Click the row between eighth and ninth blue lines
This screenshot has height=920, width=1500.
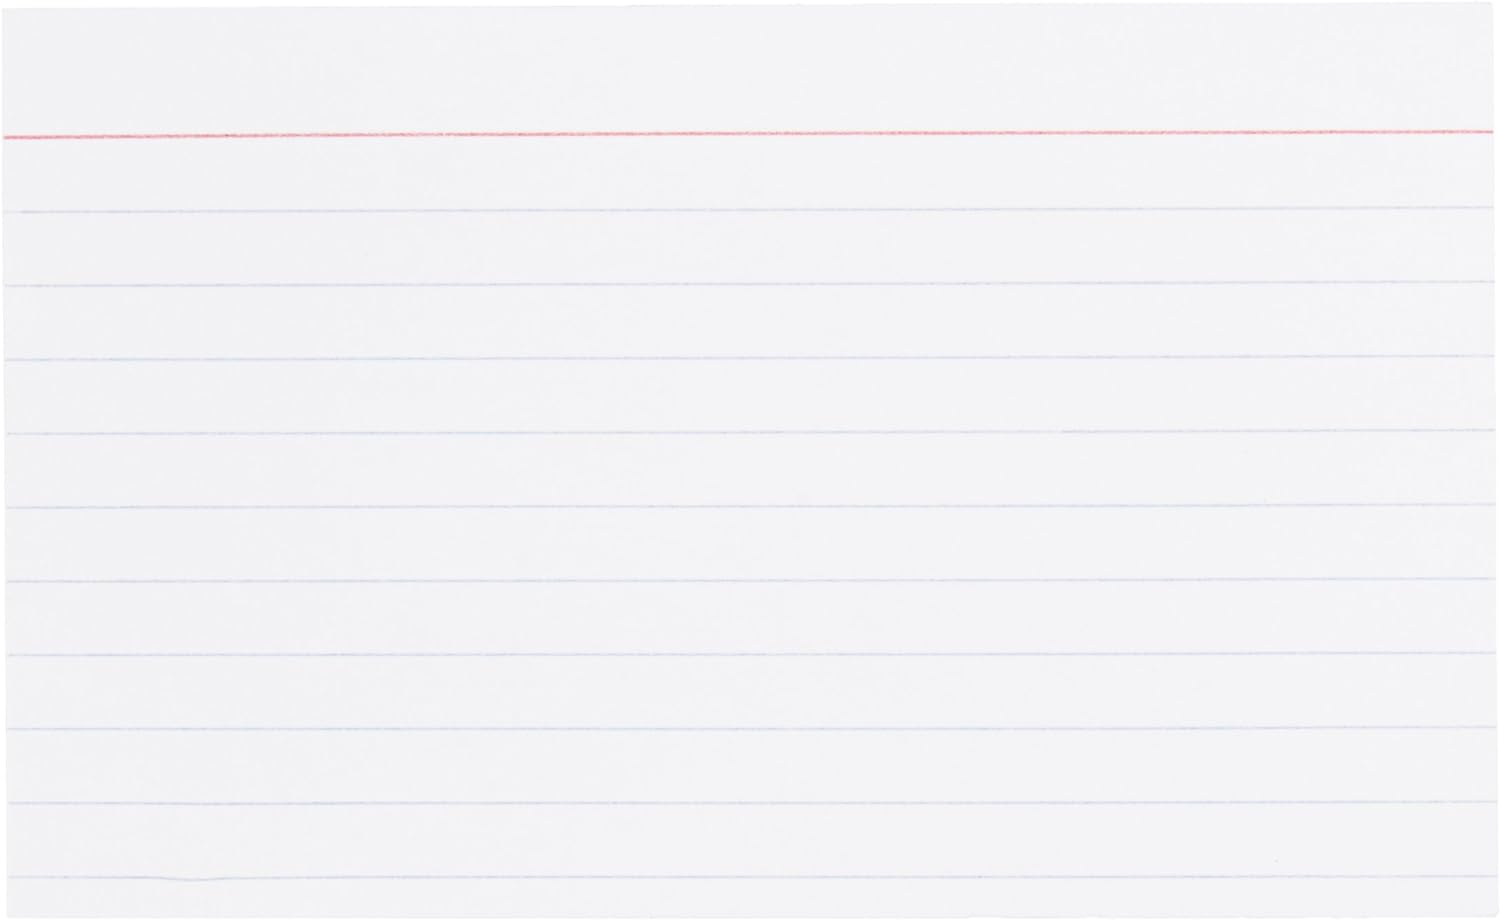(748, 765)
